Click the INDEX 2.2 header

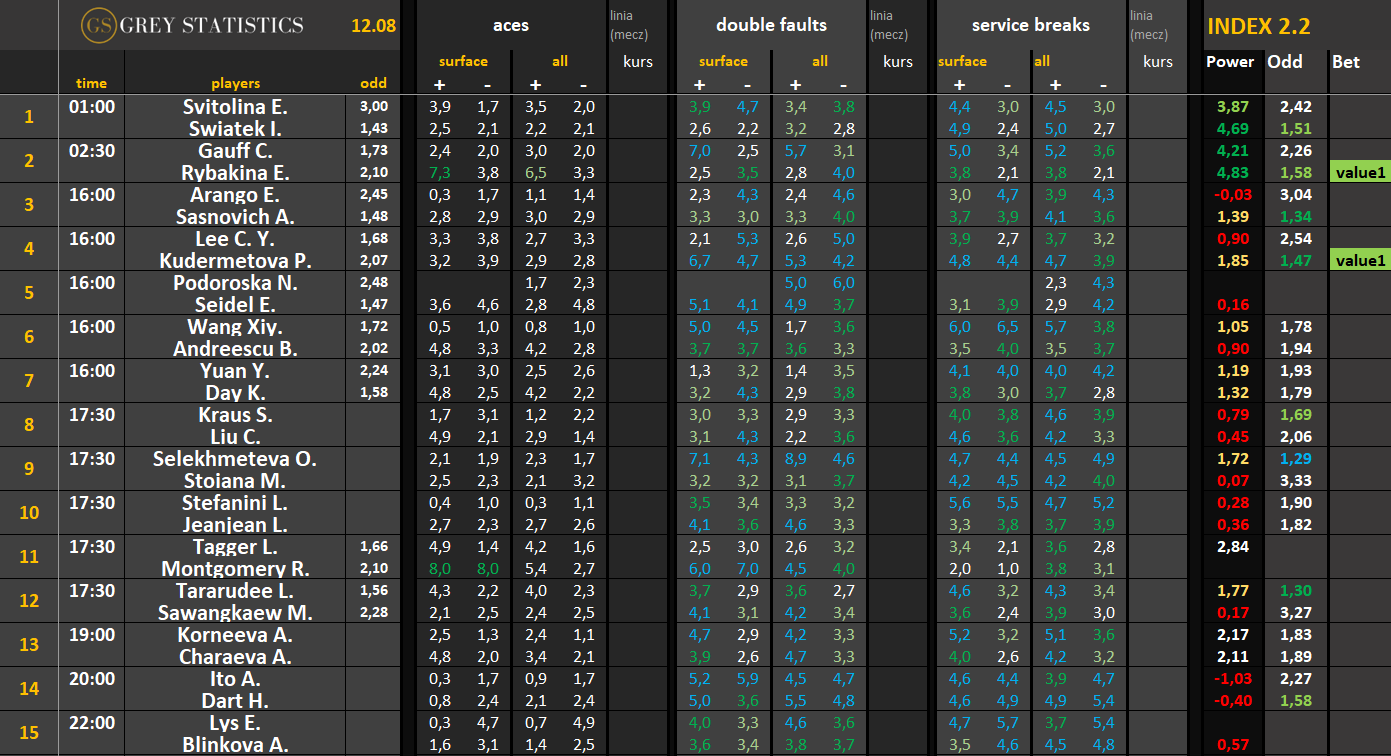pyautogui.click(x=1259, y=26)
